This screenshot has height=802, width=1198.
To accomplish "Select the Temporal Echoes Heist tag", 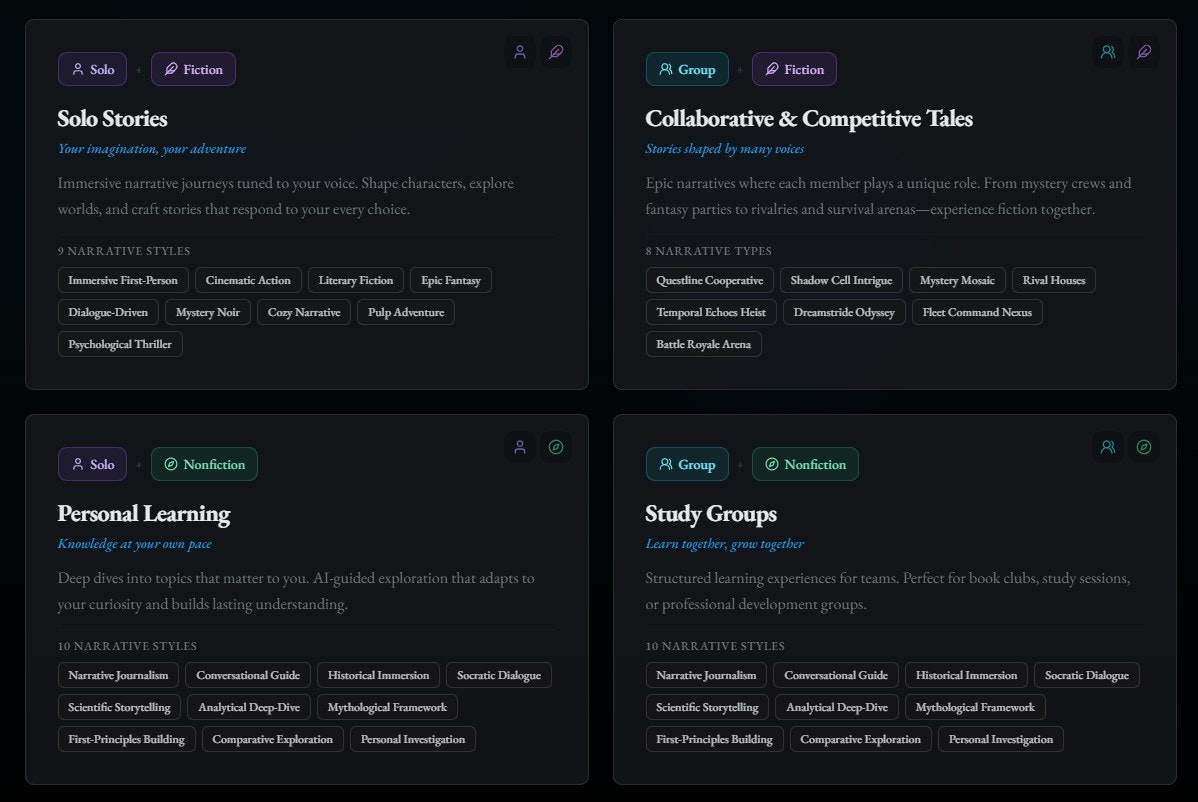I will pyautogui.click(x=711, y=312).
